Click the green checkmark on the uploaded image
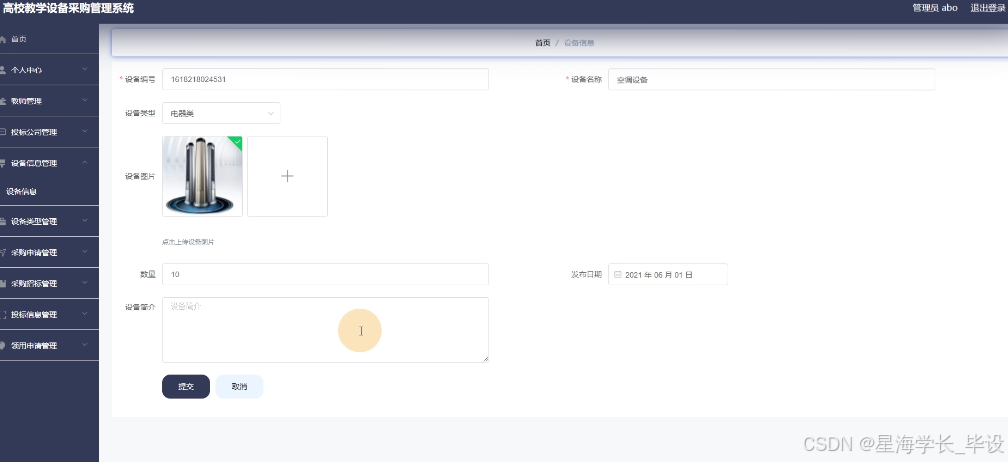 [237, 141]
